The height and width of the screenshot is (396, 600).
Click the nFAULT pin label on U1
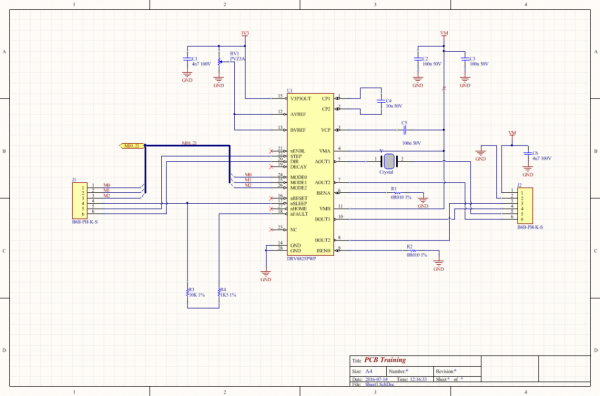click(299, 214)
